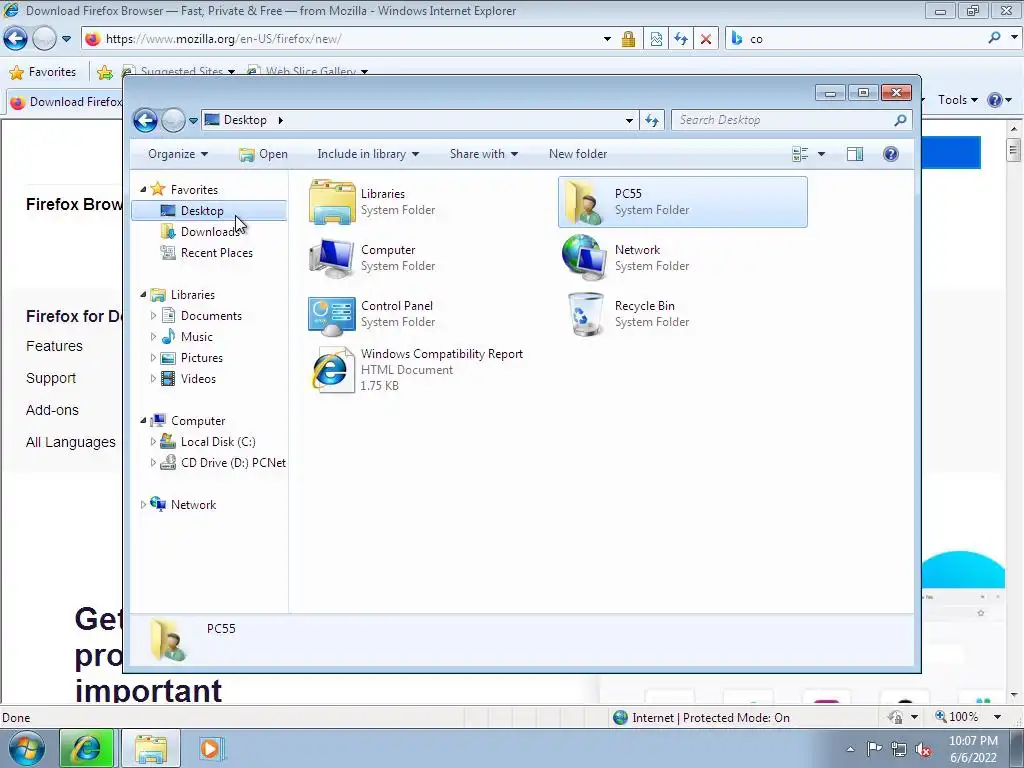The height and width of the screenshot is (768, 1024).
Task: Select Pictures library in navigation pane
Action: point(201,358)
